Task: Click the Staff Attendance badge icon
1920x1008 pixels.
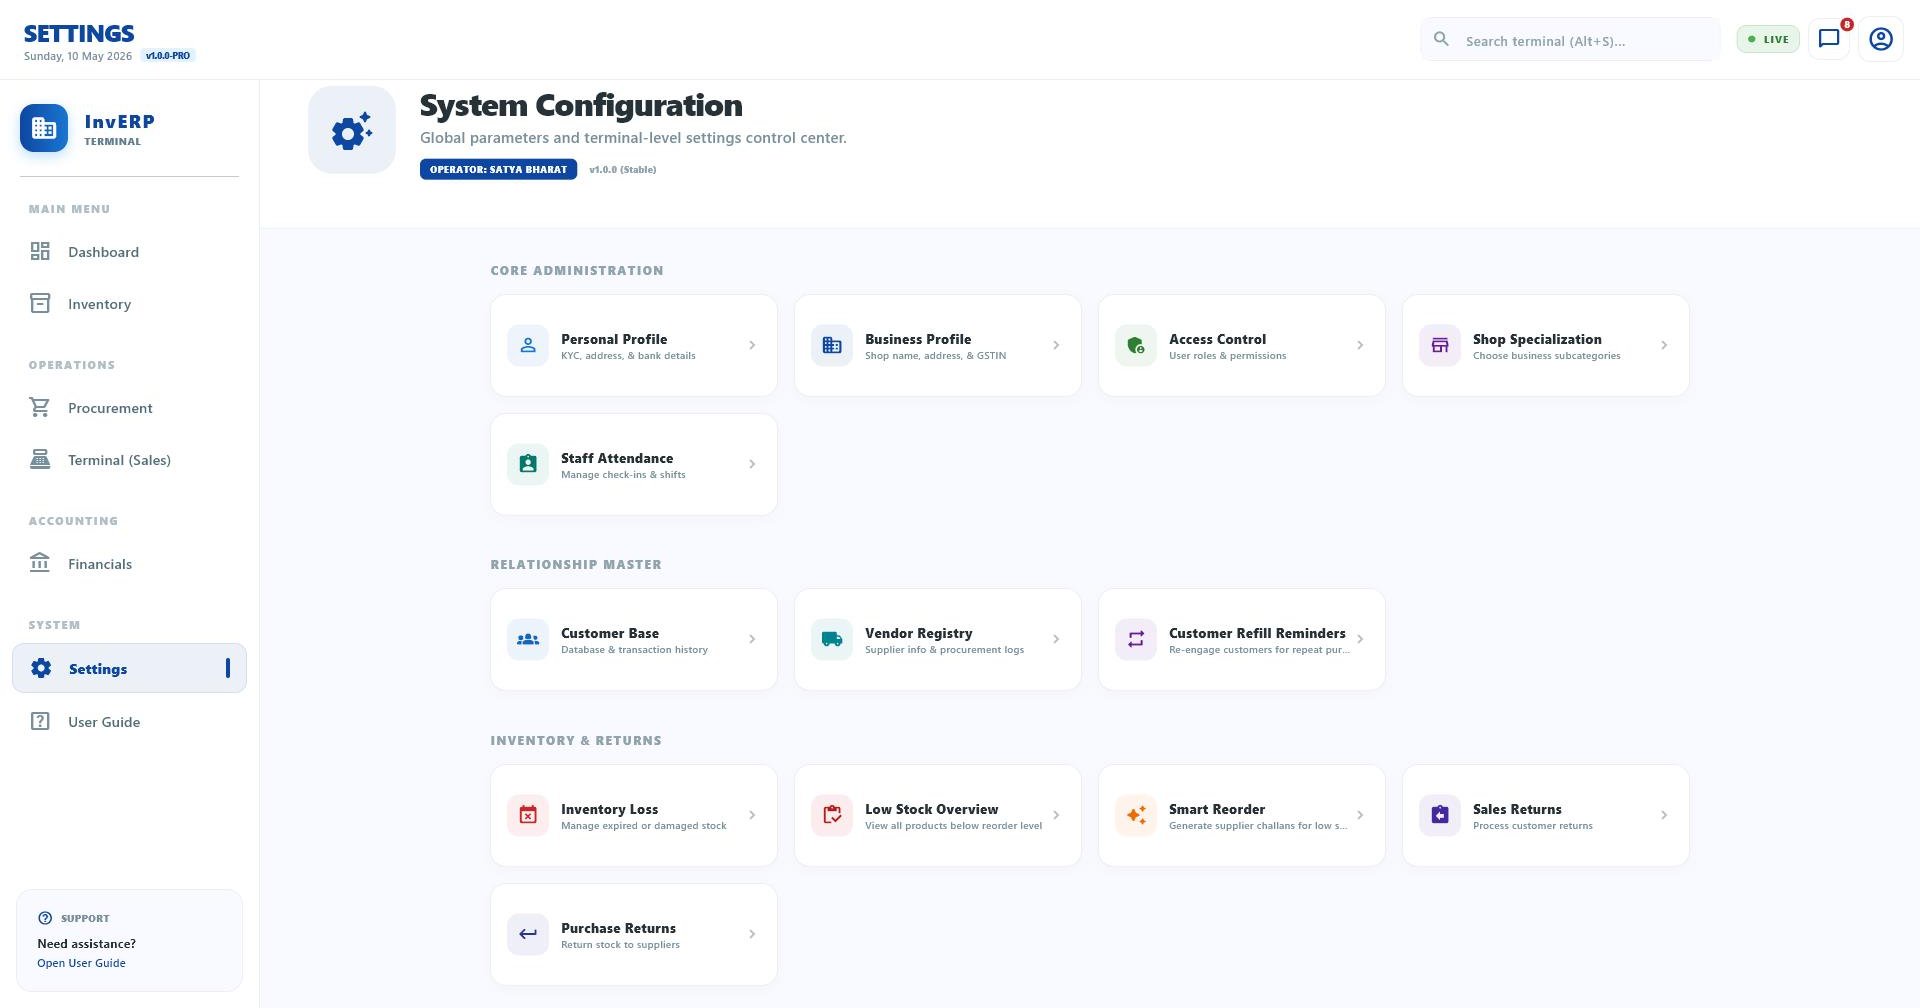Action: (528, 465)
